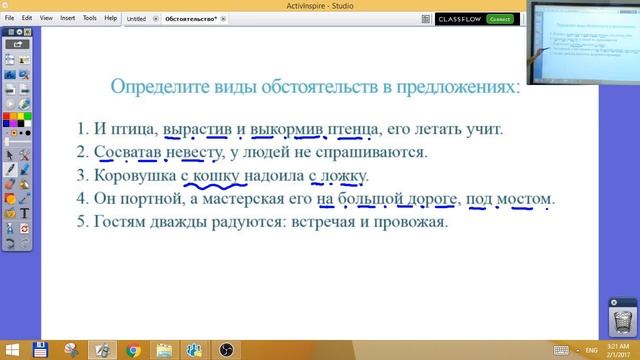Choose the third pen width dot
Viewport: 640px width, 360px height.
point(21,133)
